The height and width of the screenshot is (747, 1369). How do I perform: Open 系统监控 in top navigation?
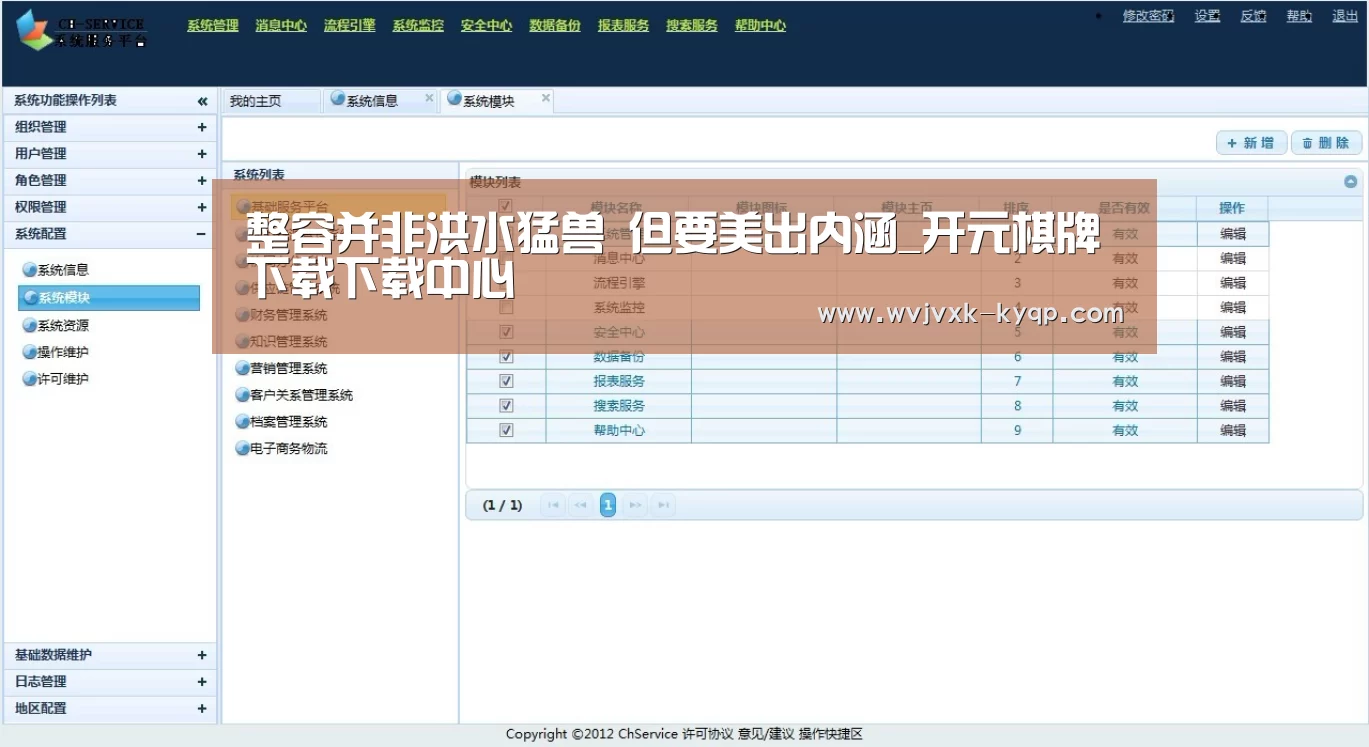418,26
